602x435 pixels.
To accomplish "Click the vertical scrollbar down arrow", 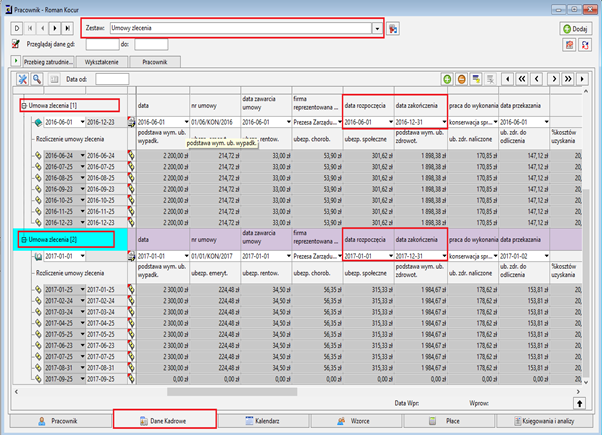I will (x=586, y=382).
